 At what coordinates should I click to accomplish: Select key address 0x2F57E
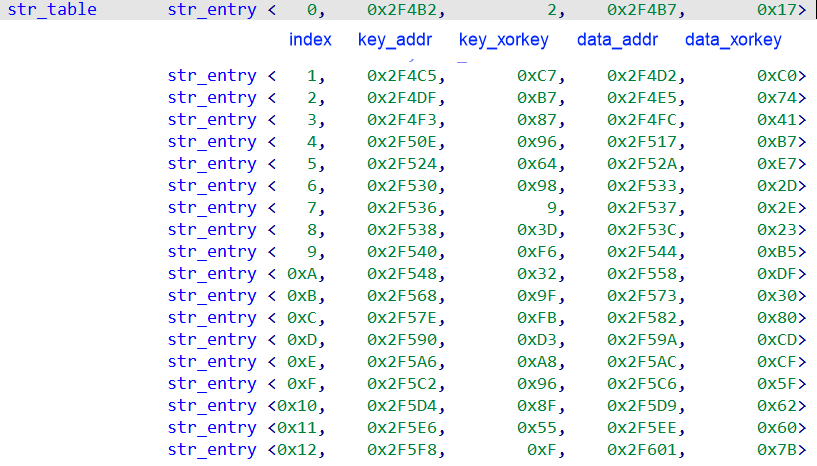401,317
